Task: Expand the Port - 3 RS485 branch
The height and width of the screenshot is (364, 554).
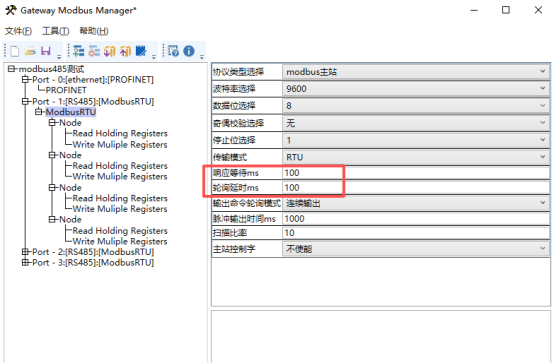Action: click(25, 263)
